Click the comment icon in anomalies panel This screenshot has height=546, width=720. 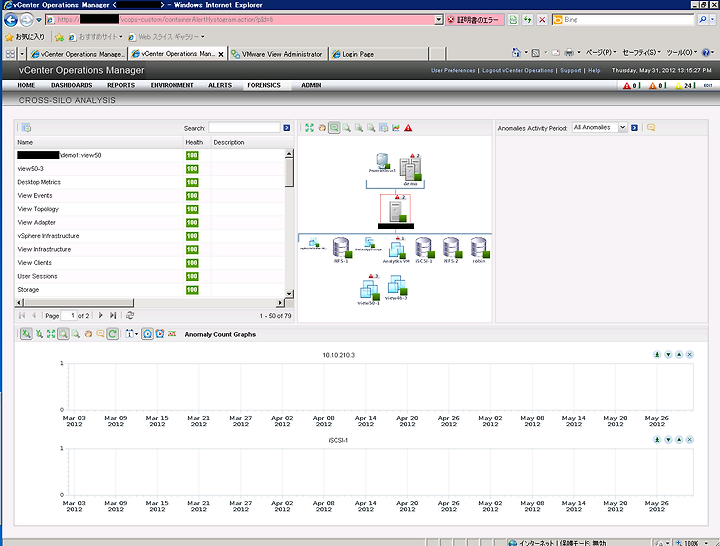tap(651, 128)
